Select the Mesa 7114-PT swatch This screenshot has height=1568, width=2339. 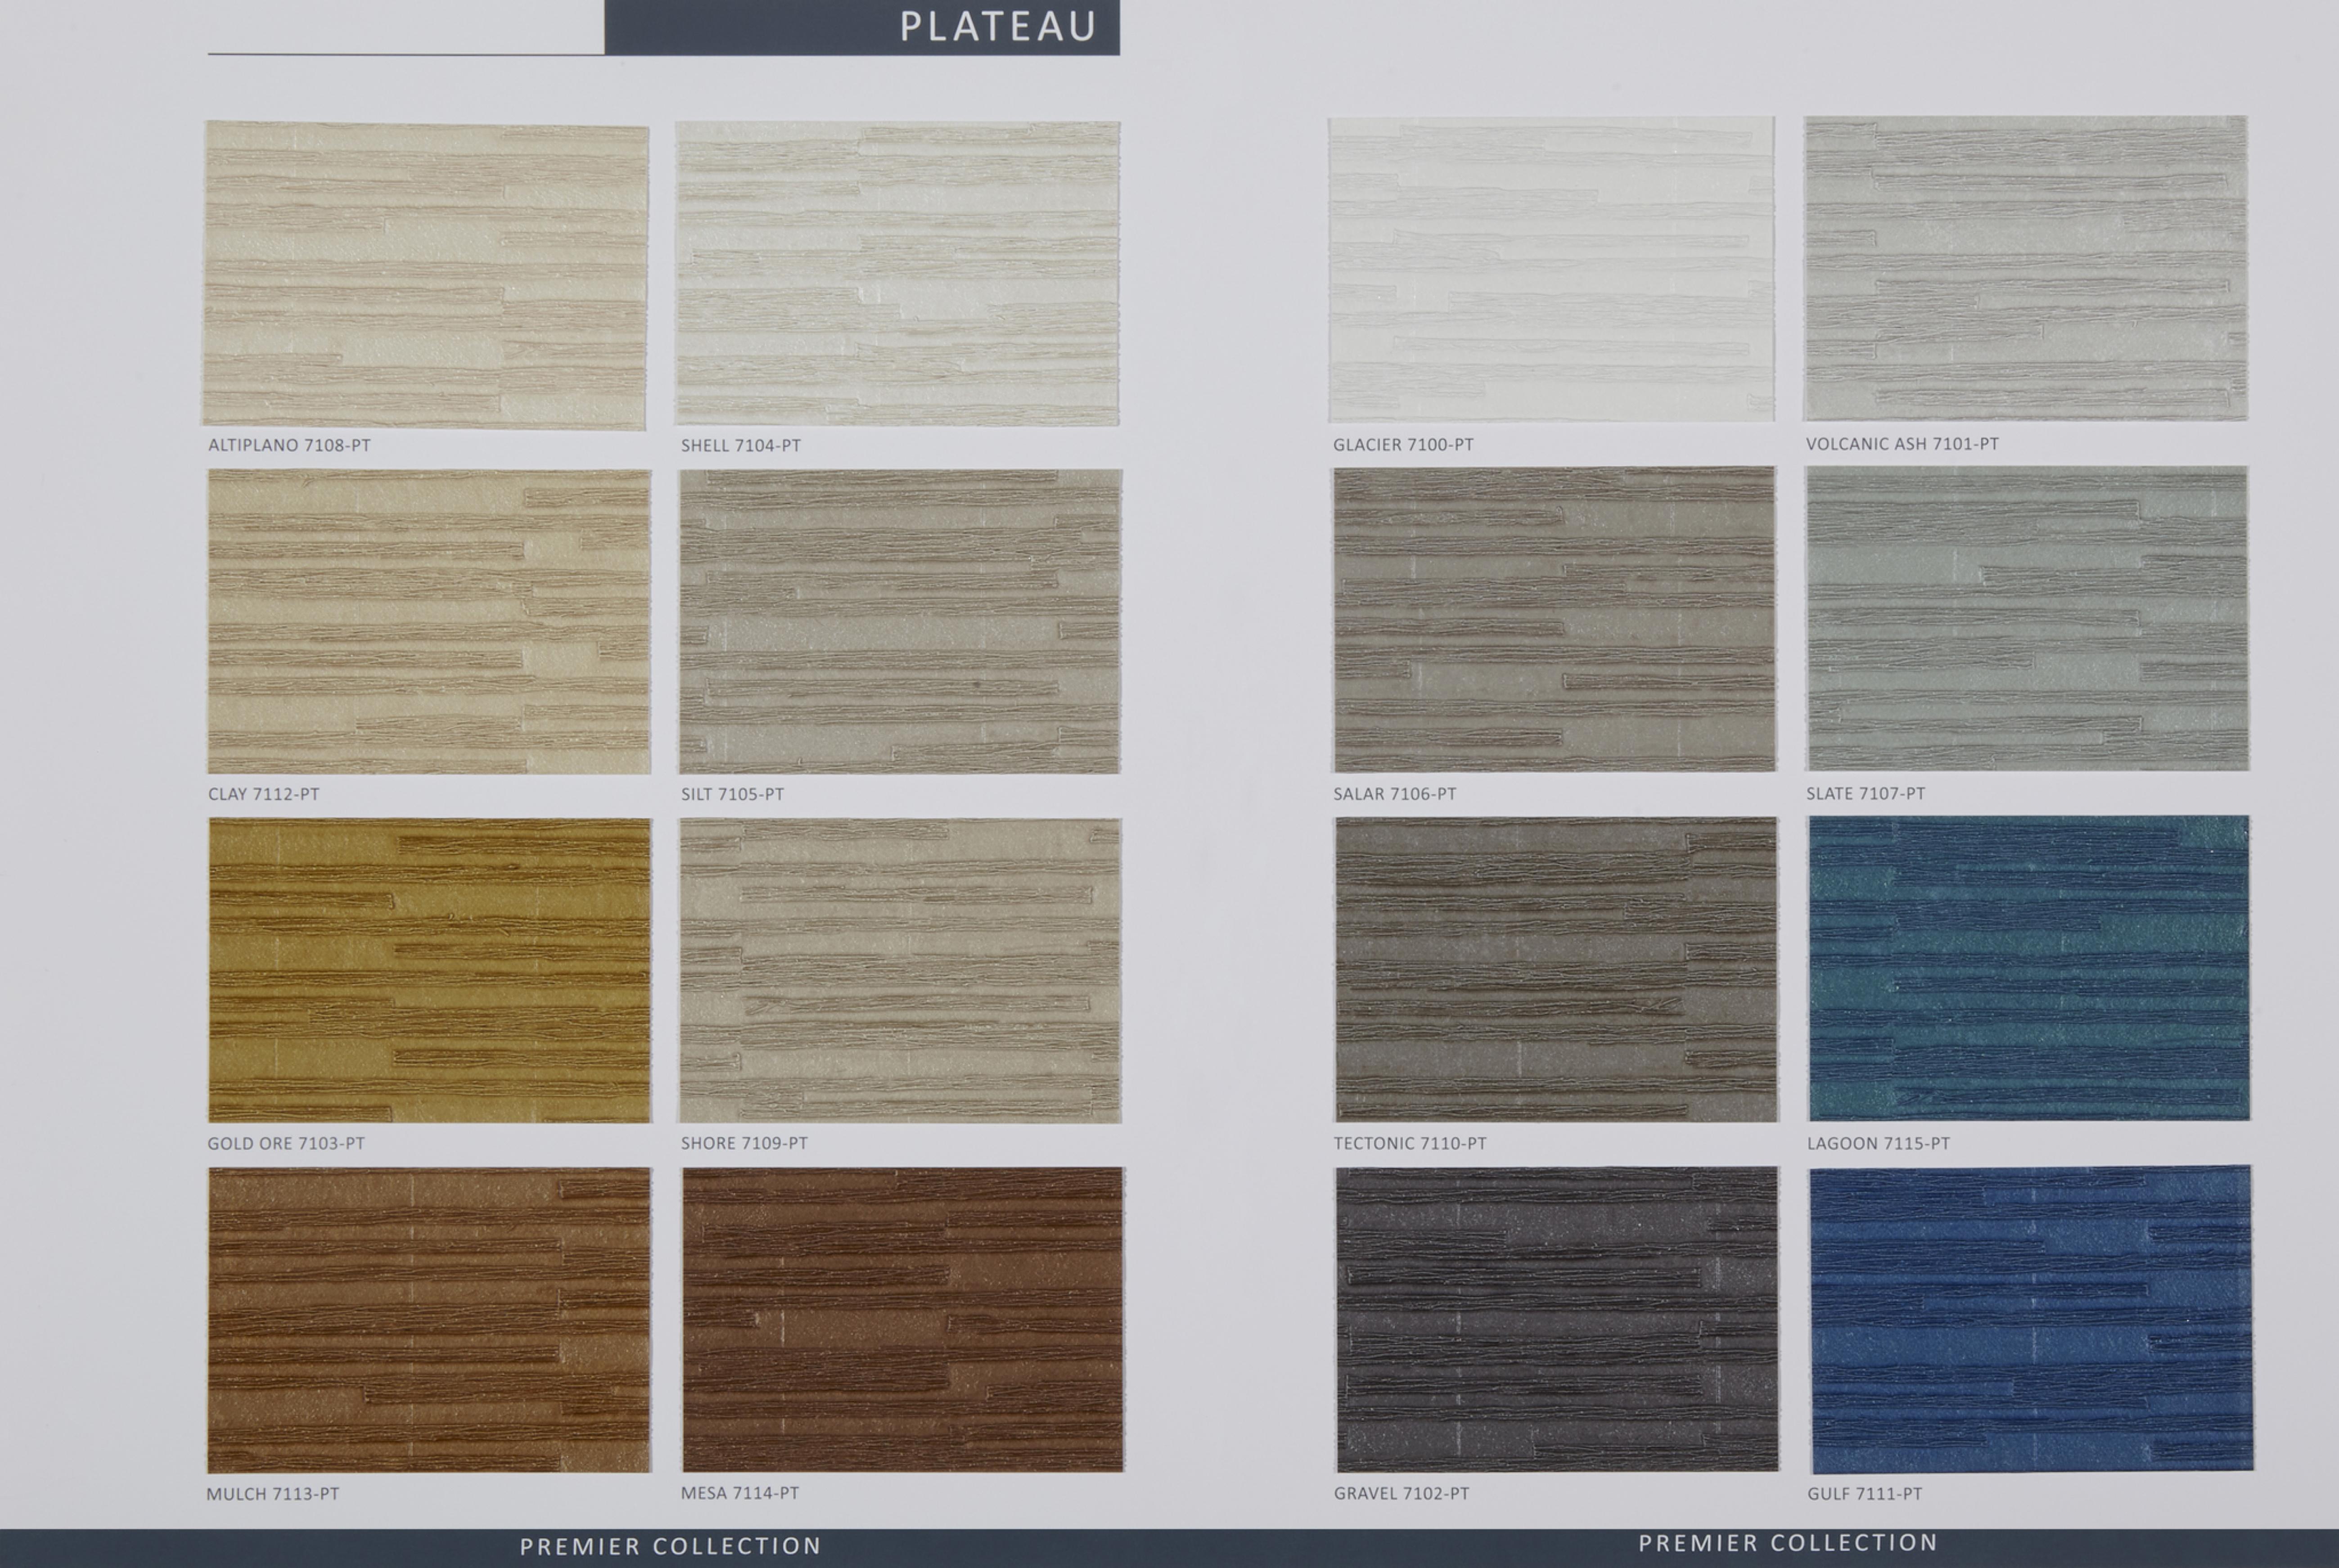(x=903, y=1319)
